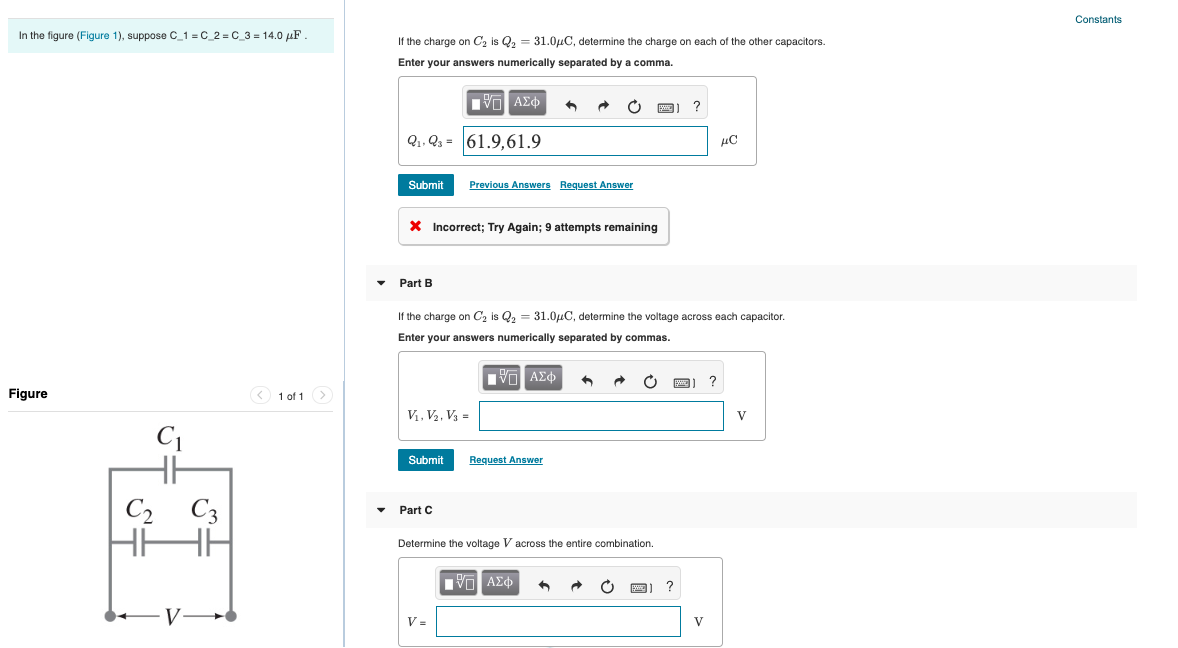Redo edit in Part B answer
This screenshot has width=1178, height=648.
point(619,381)
